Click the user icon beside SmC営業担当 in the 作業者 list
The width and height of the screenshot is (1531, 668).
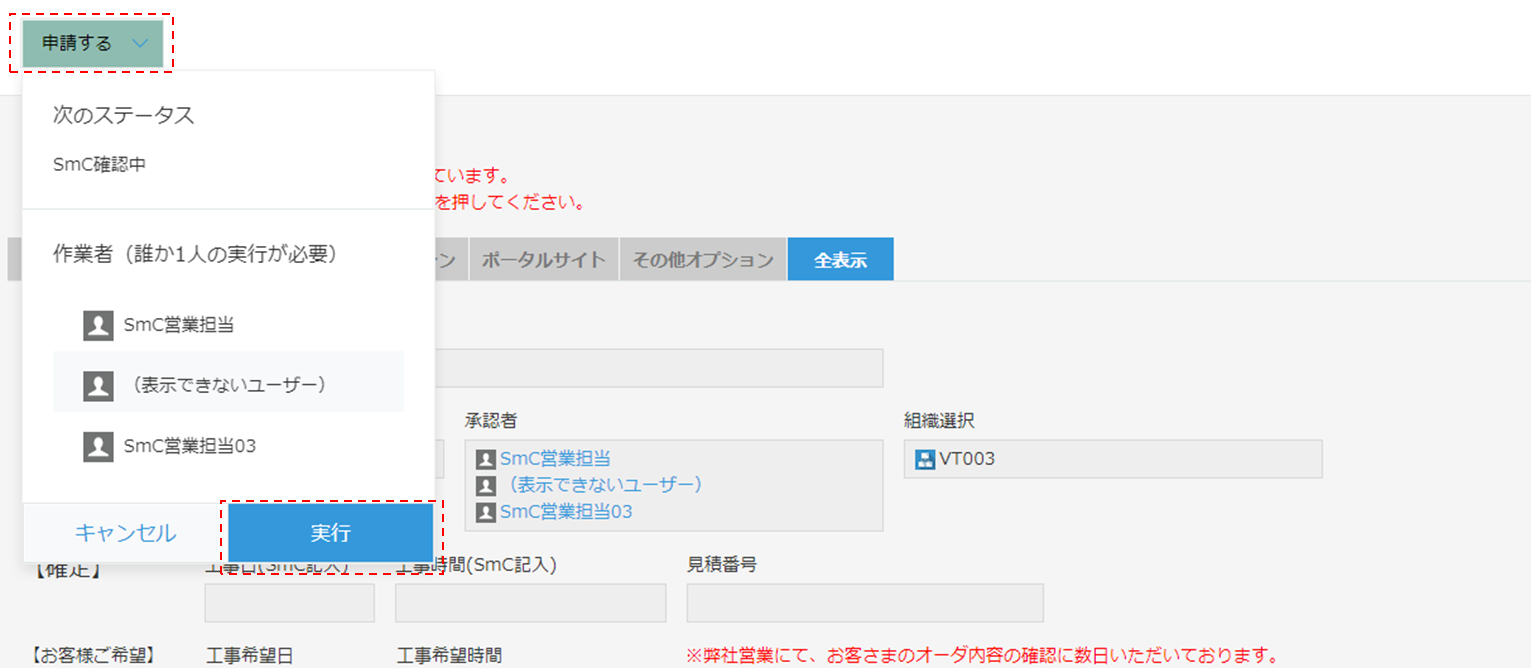[98, 325]
